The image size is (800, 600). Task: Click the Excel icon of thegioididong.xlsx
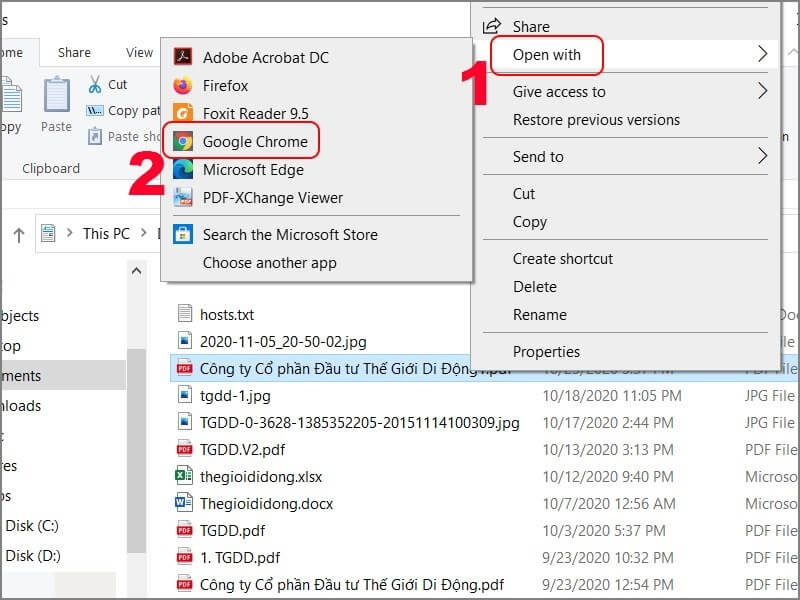pos(184,476)
